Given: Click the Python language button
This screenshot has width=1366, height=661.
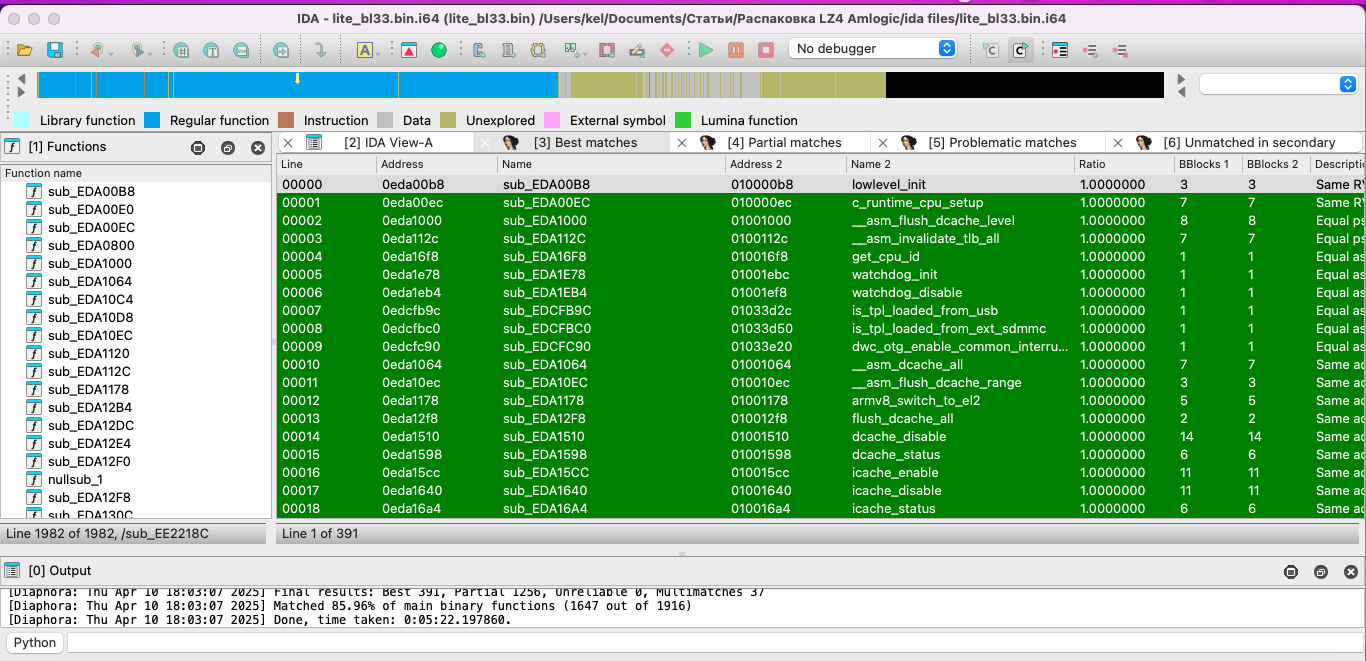Looking at the screenshot, I should pyautogui.click(x=35, y=642).
